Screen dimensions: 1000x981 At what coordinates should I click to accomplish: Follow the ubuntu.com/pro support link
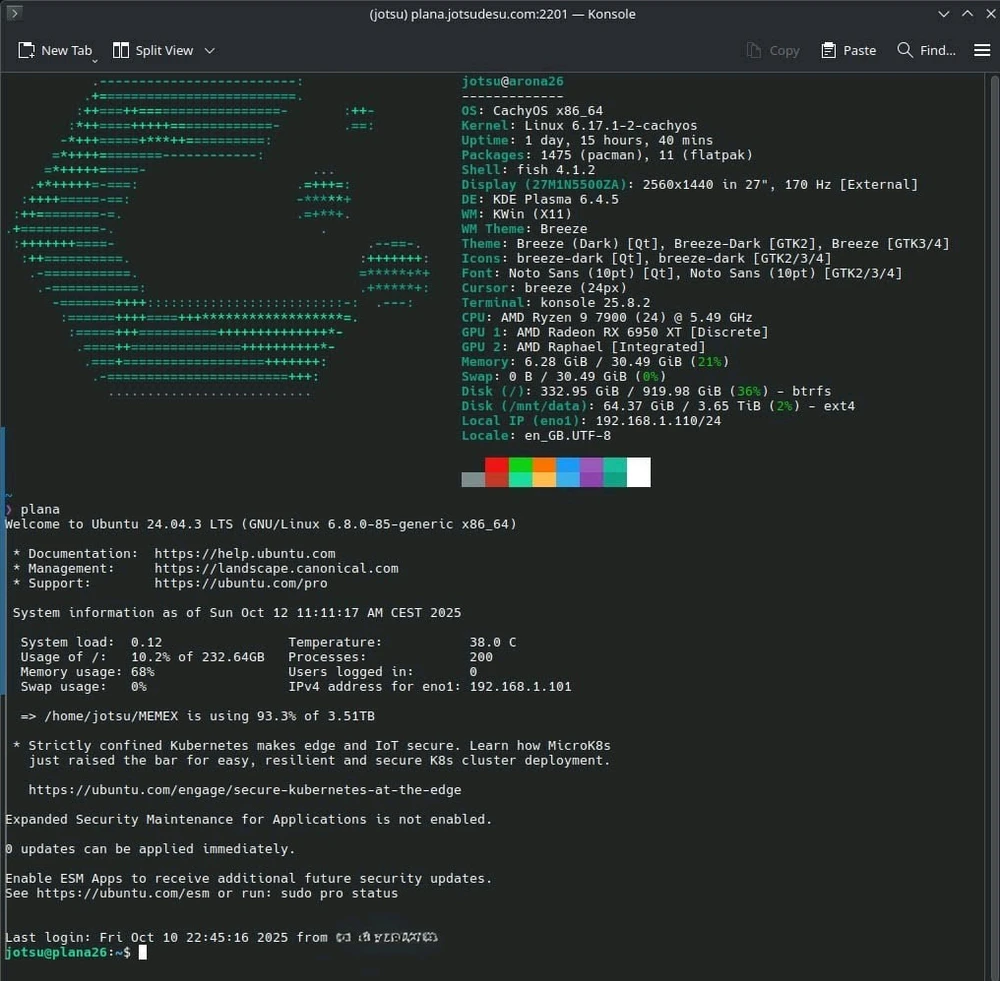tap(240, 583)
